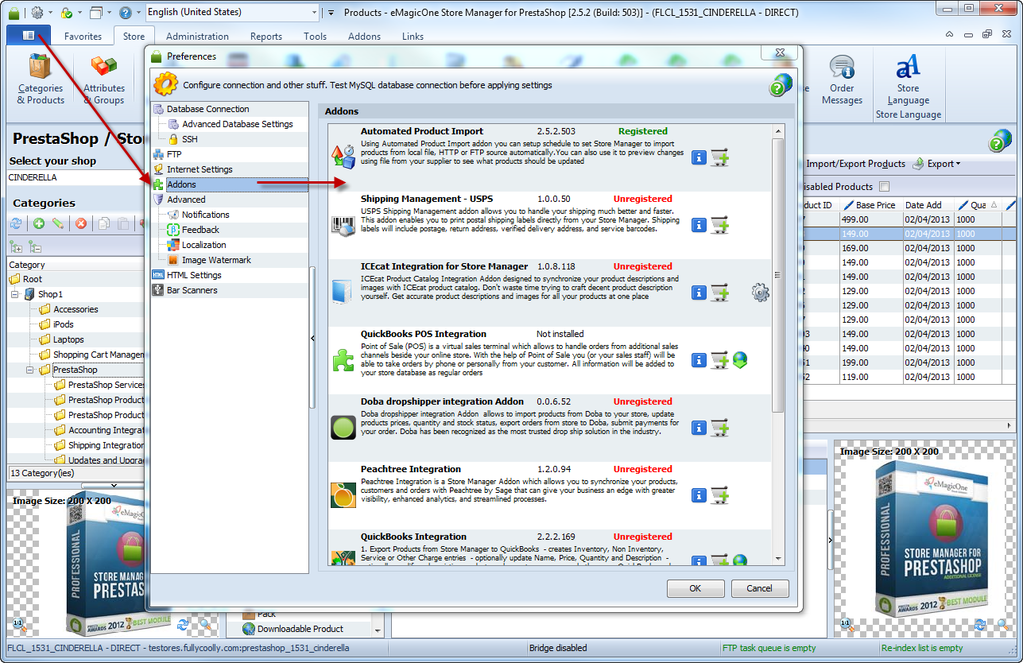
Task: Open the Downloadable Product dropdown
Action: tap(377, 630)
